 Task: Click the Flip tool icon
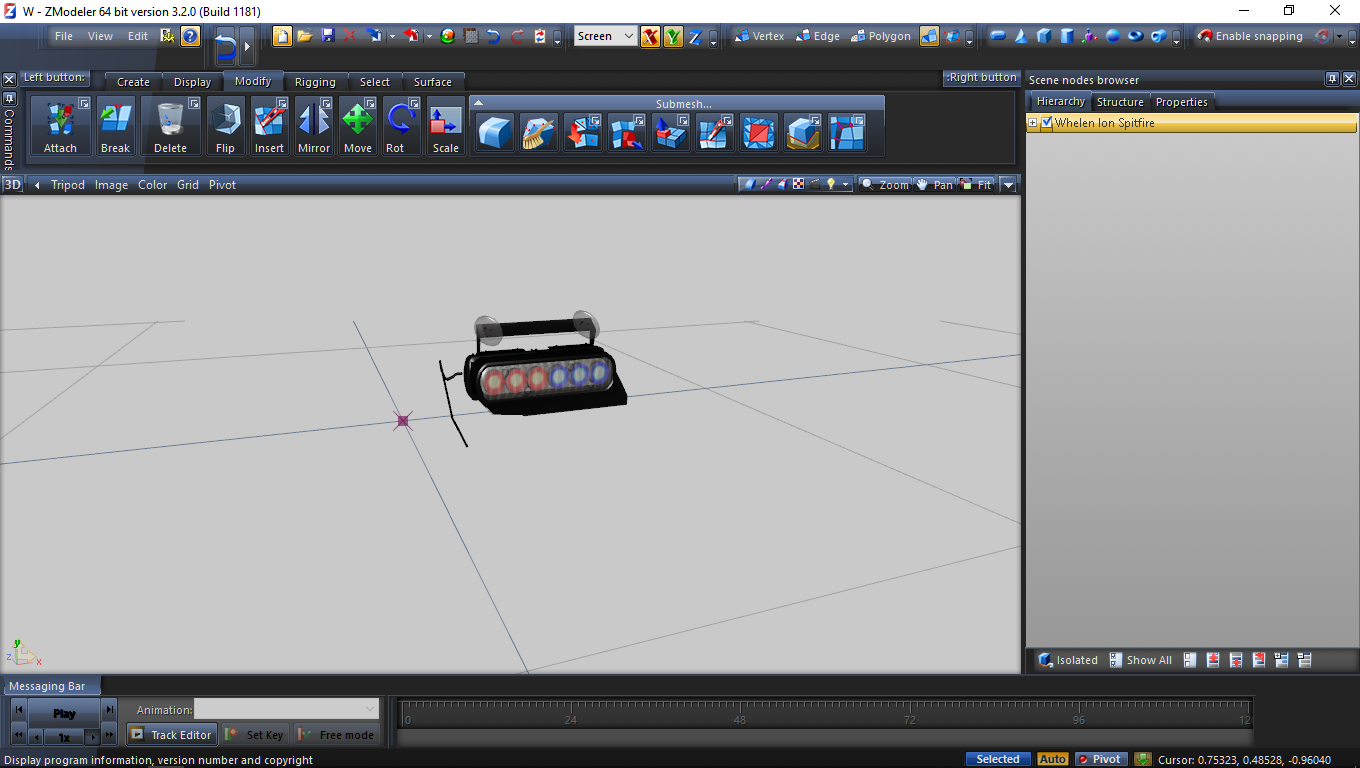[225, 126]
